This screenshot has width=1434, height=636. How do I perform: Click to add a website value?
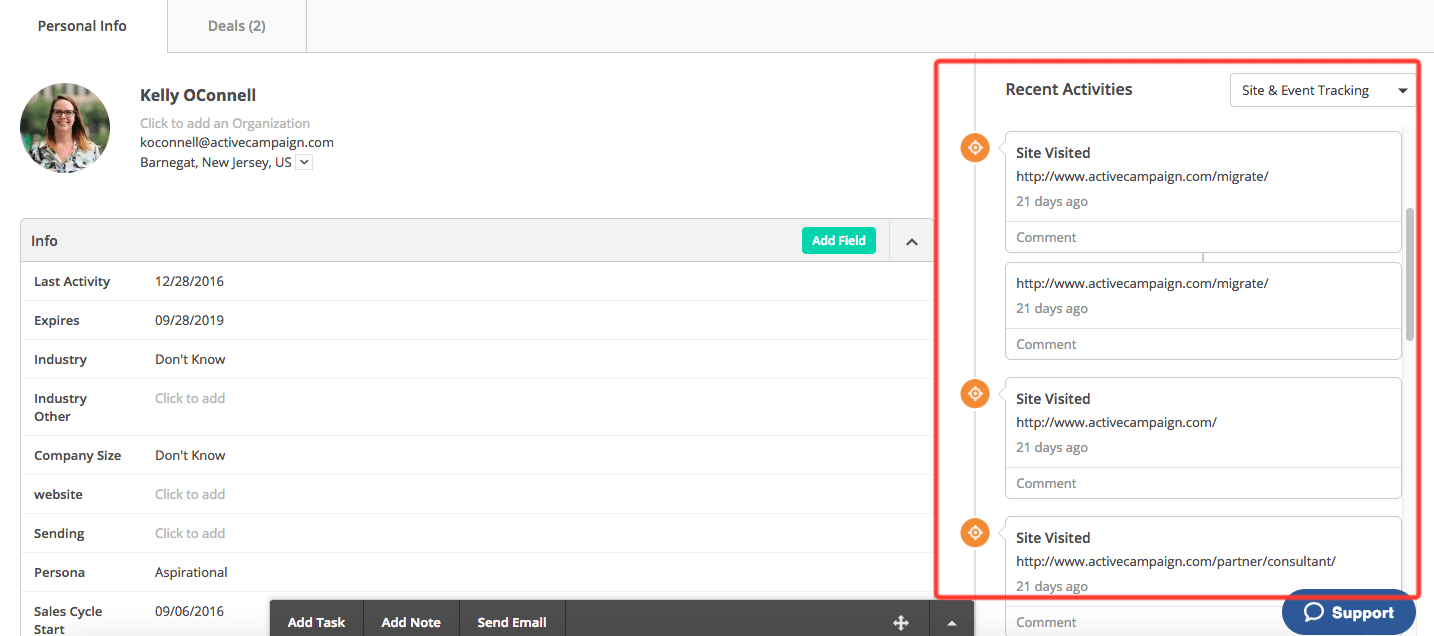(x=190, y=494)
